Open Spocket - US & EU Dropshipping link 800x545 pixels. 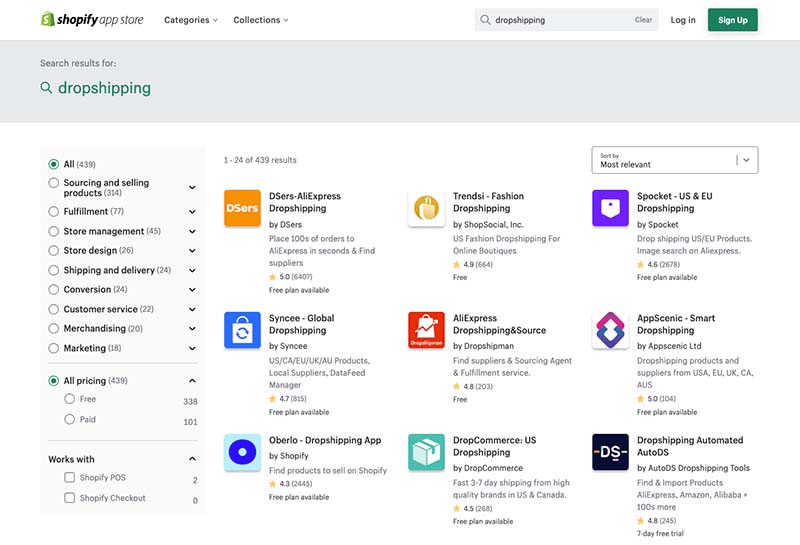click(674, 202)
